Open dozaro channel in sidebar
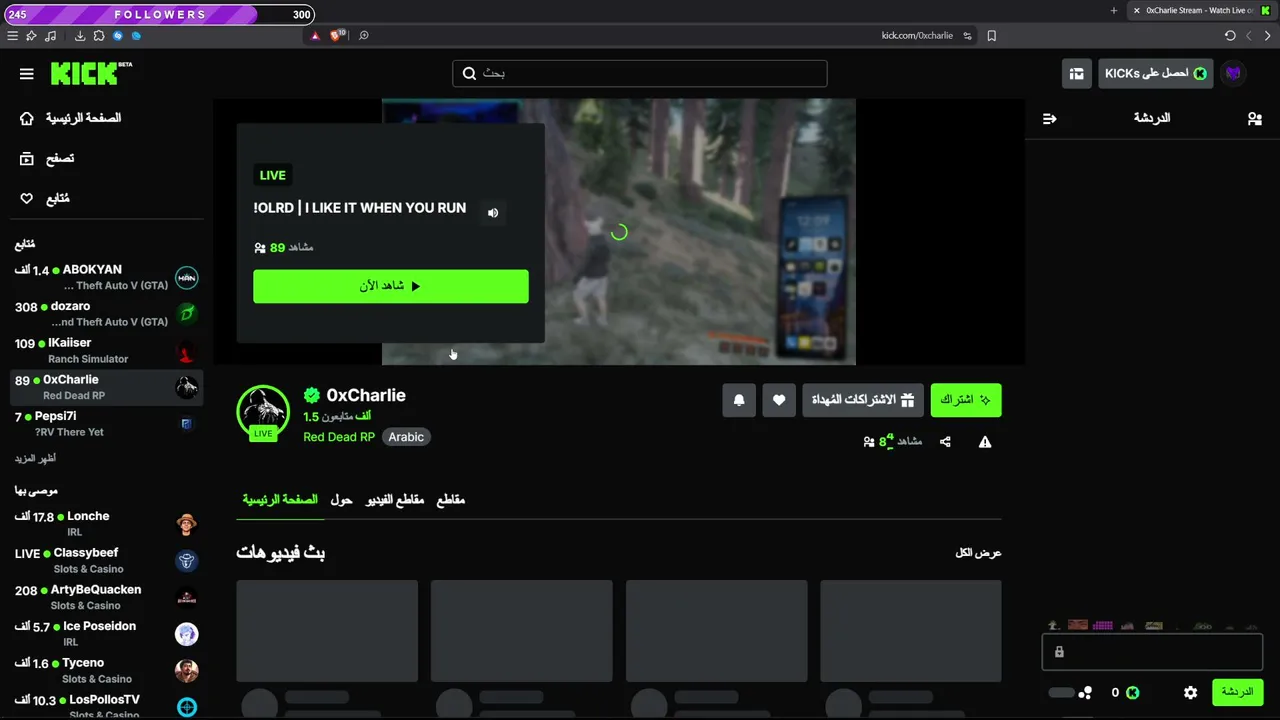This screenshot has width=1280, height=720. click(106, 314)
